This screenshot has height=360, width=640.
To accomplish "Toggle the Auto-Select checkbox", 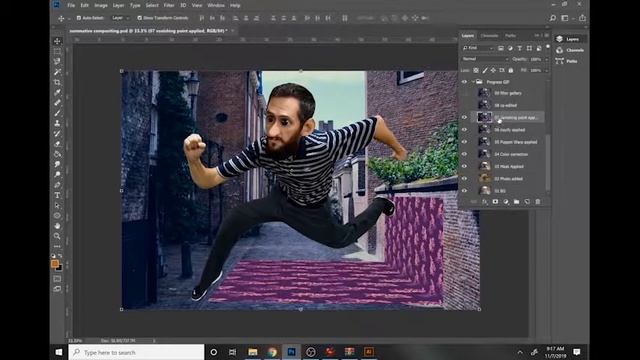I will (79, 18).
